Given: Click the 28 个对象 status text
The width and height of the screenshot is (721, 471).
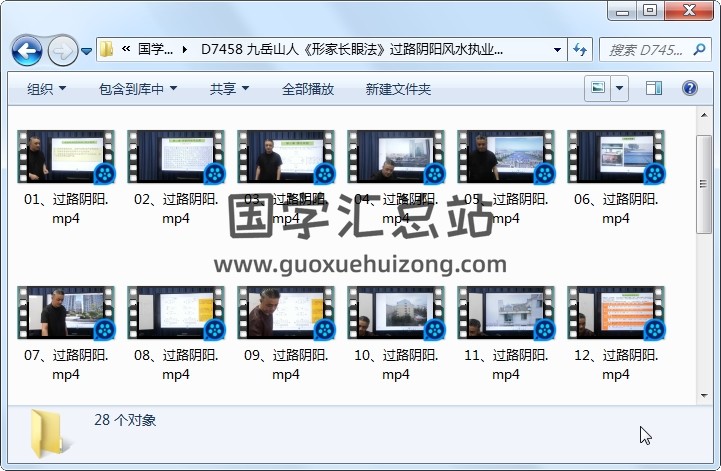Looking at the screenshot, I should click(125, 420).
